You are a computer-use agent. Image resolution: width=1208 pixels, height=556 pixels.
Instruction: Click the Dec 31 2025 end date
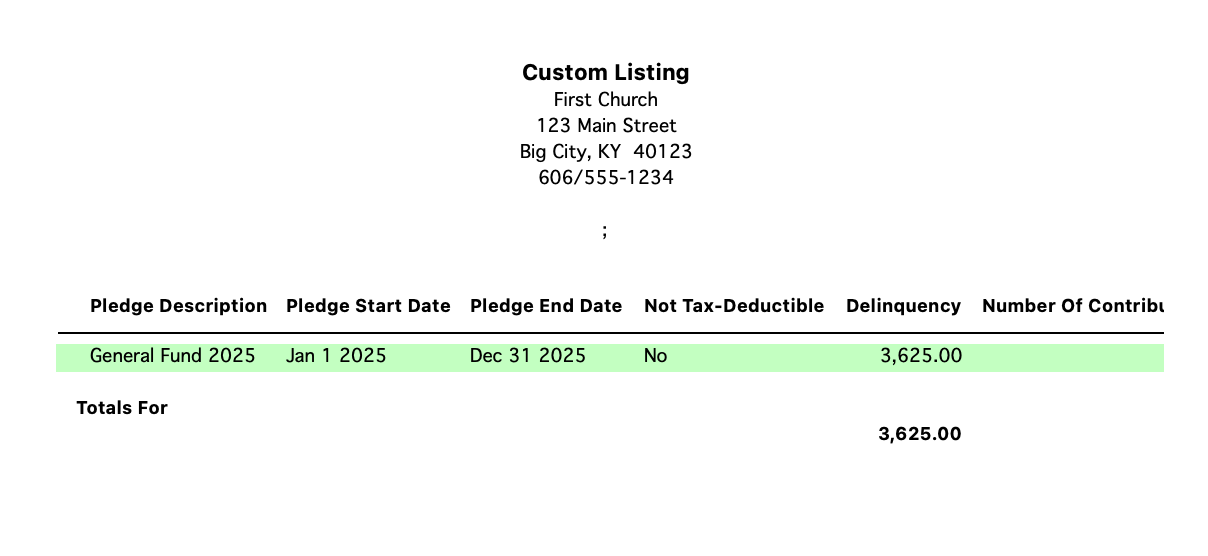[x=527, y=356]
